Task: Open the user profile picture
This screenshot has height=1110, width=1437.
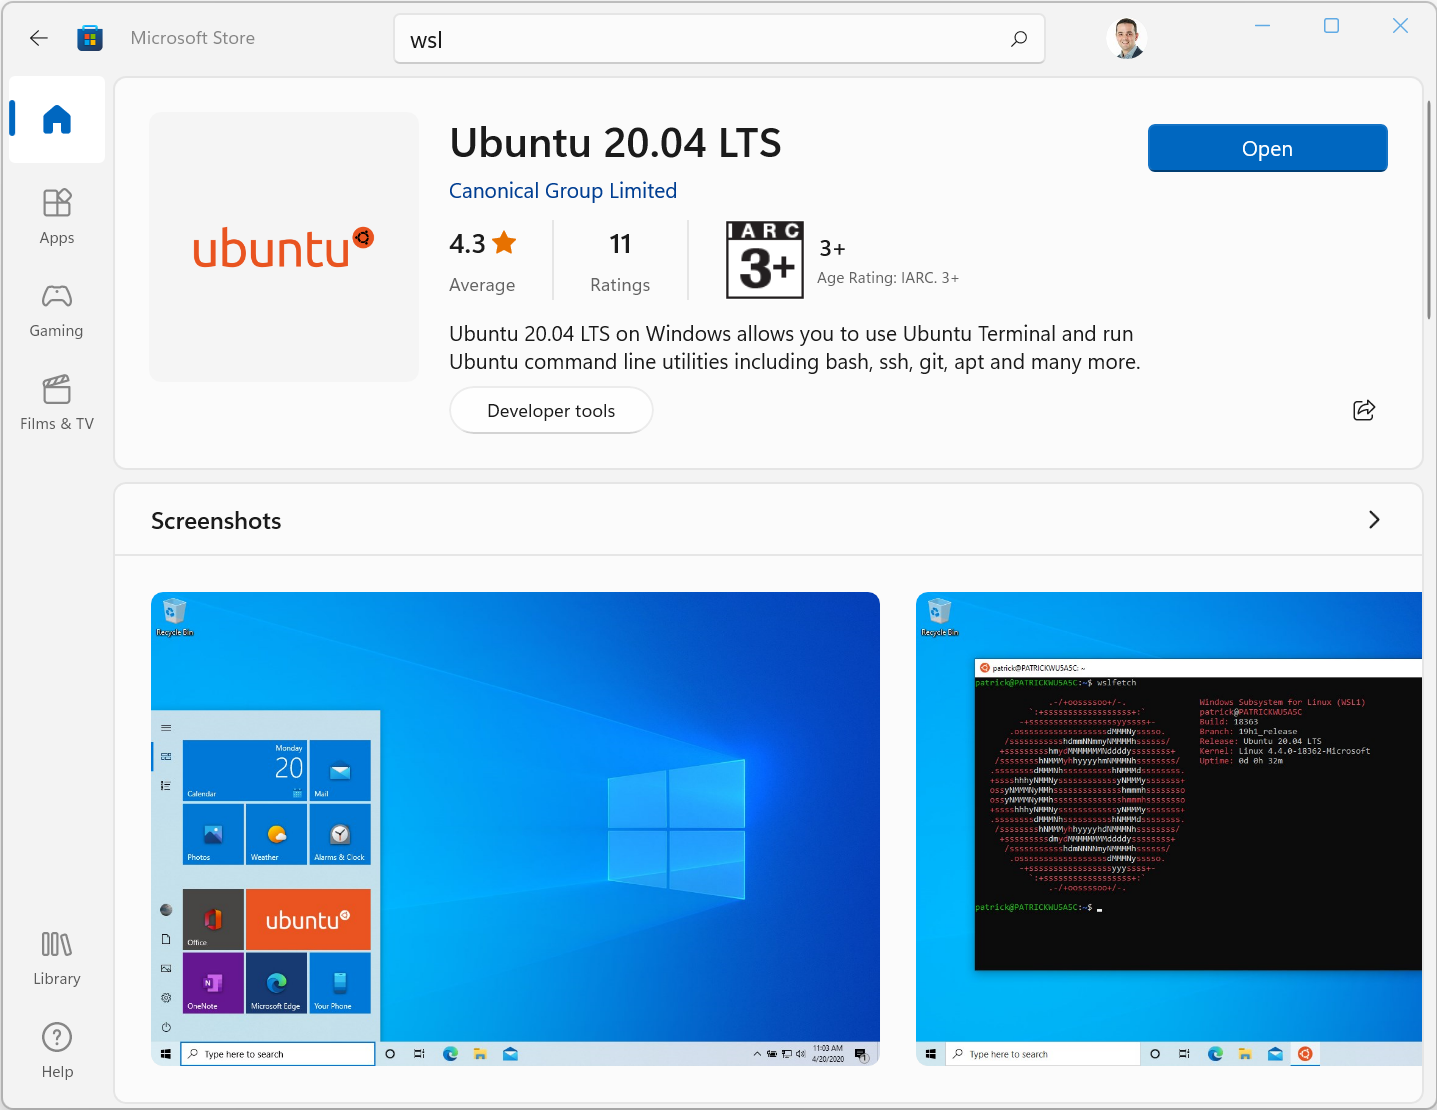Action: 1127,39
